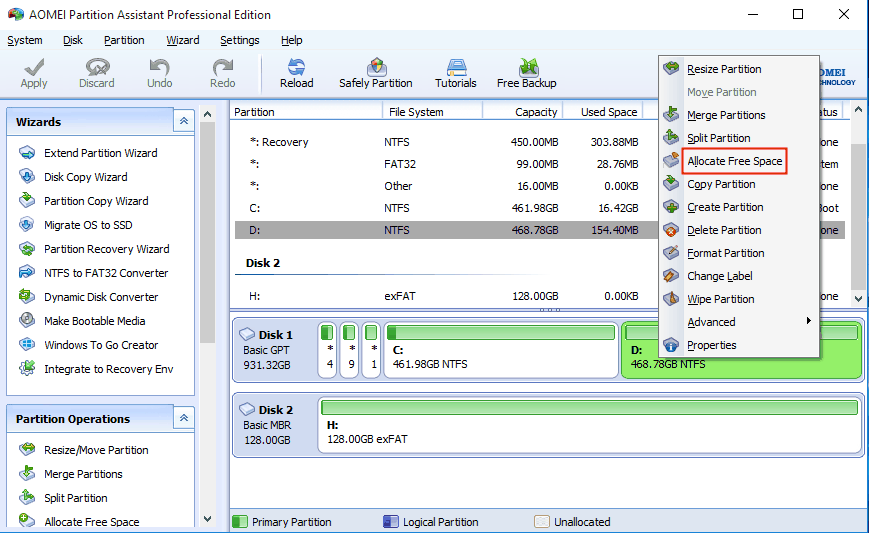869x533 pixels.
Task: Open Partition Recovery Wizard
Action: click(x=107, y=249)
